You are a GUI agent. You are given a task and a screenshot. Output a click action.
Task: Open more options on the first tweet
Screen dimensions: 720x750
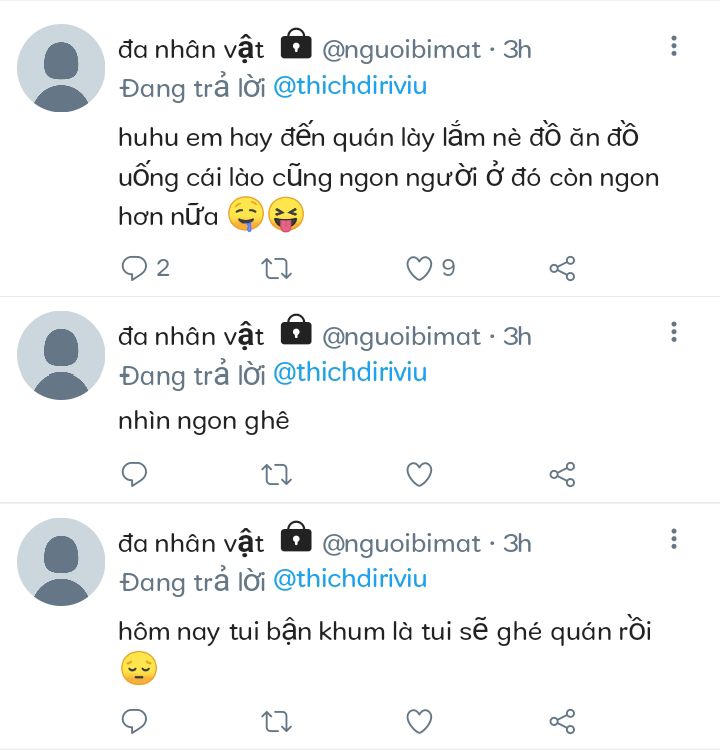[x=674, y=46]
